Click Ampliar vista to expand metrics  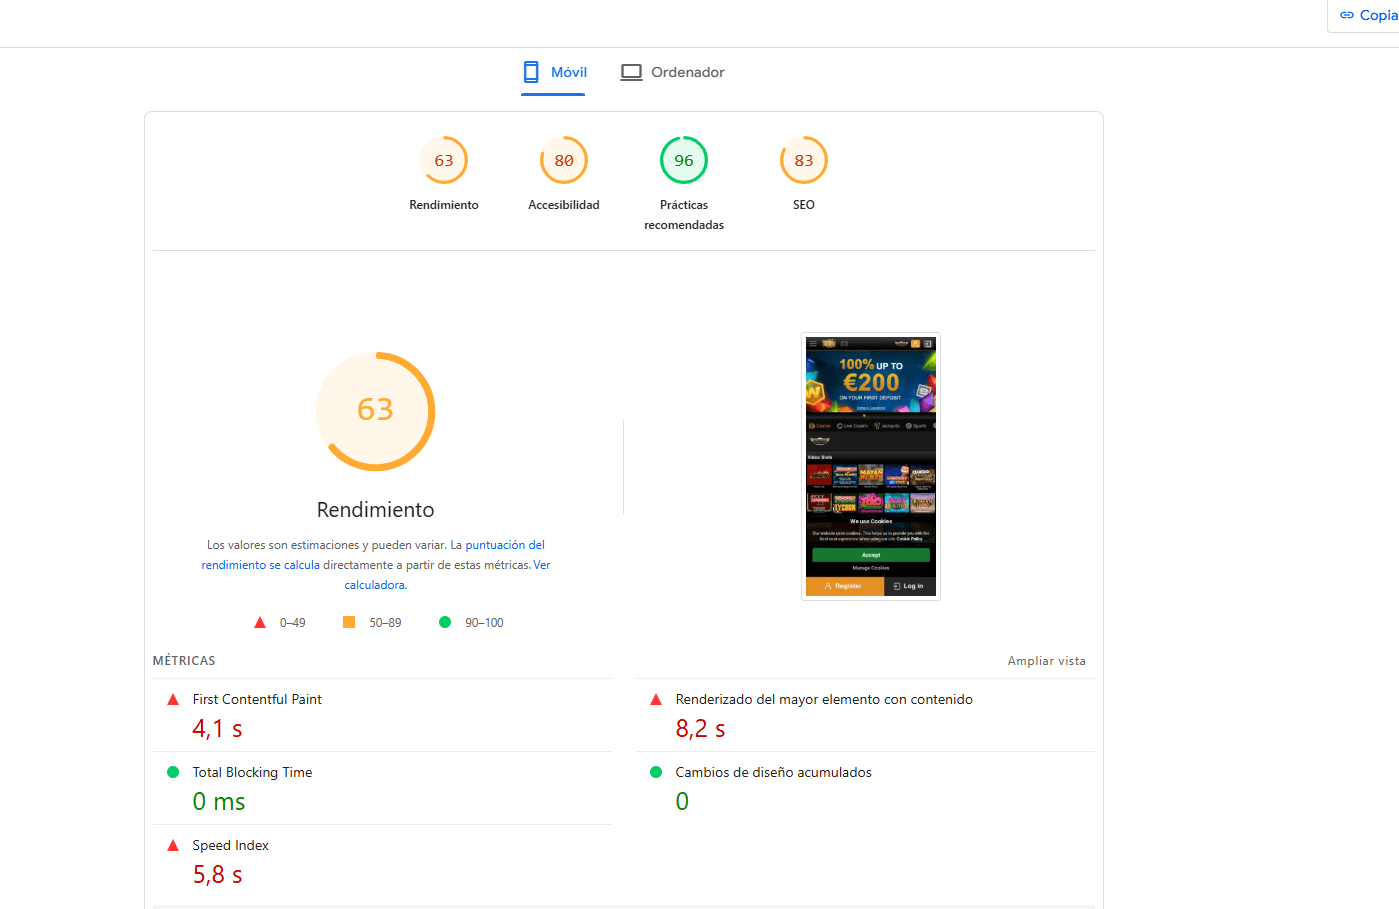pyautogui.click(x=1046, y=661)
